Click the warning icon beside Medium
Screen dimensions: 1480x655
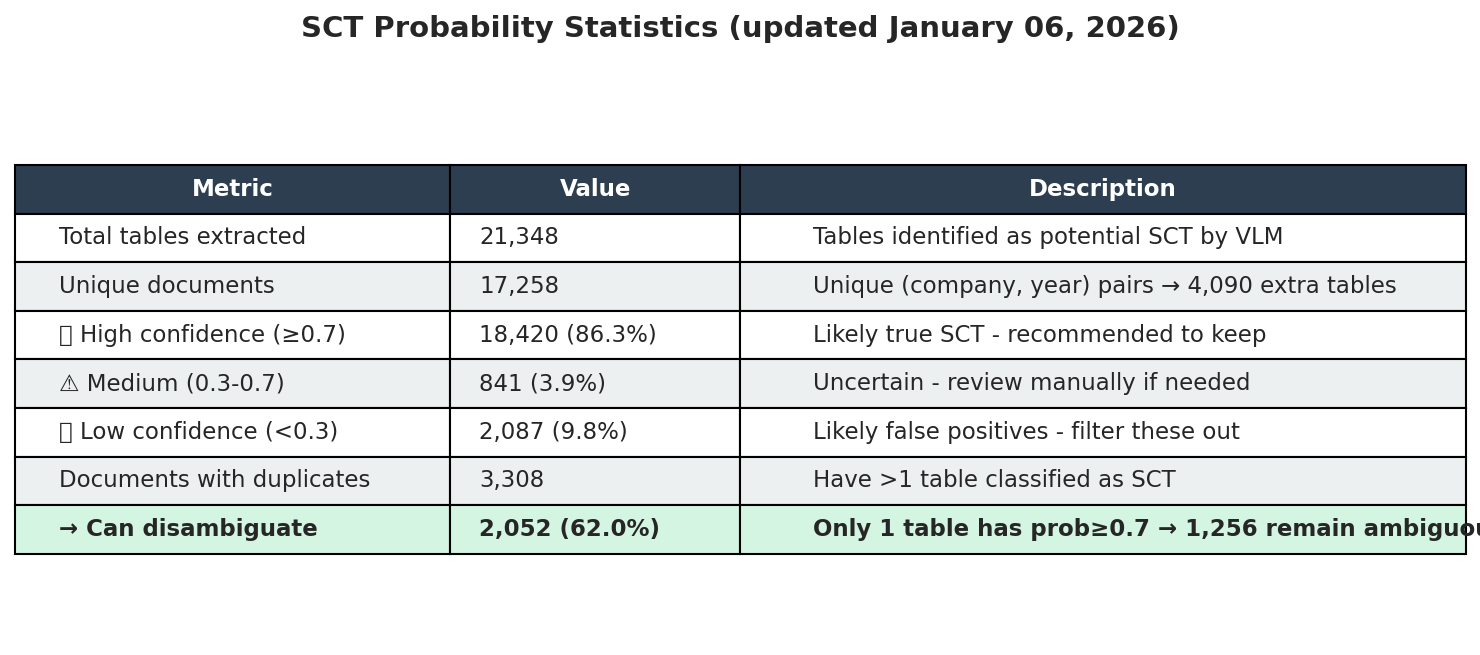tap(69, 384)
